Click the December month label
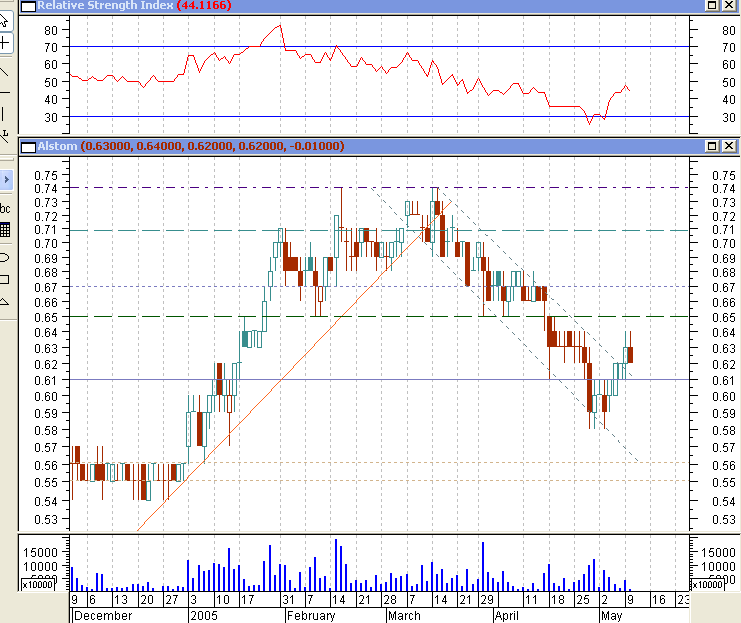This screenshot has width=741, height=623. coord(103,616)
